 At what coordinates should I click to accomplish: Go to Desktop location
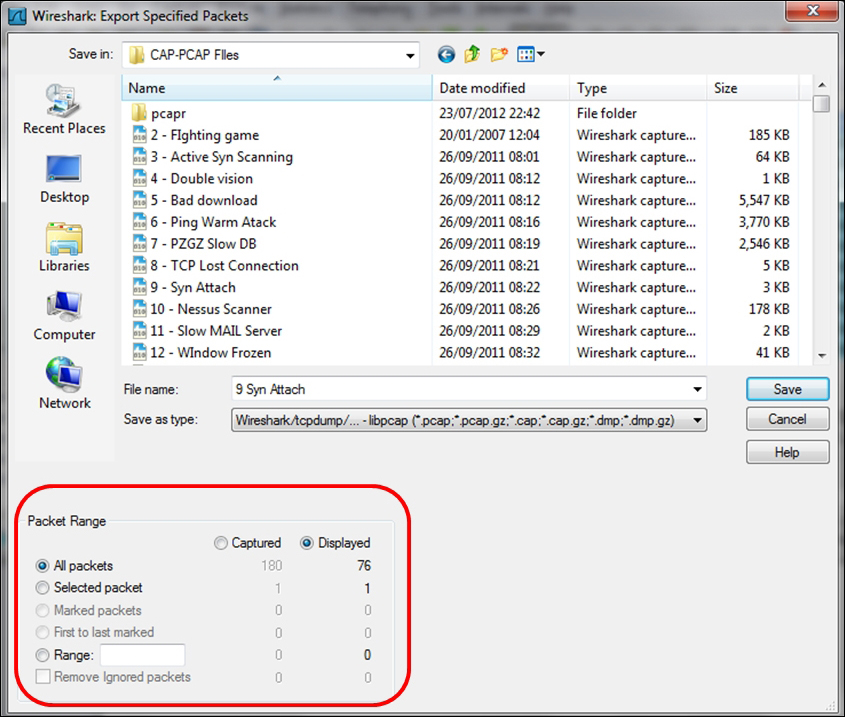pyautogui.click(x=64, y=179)
